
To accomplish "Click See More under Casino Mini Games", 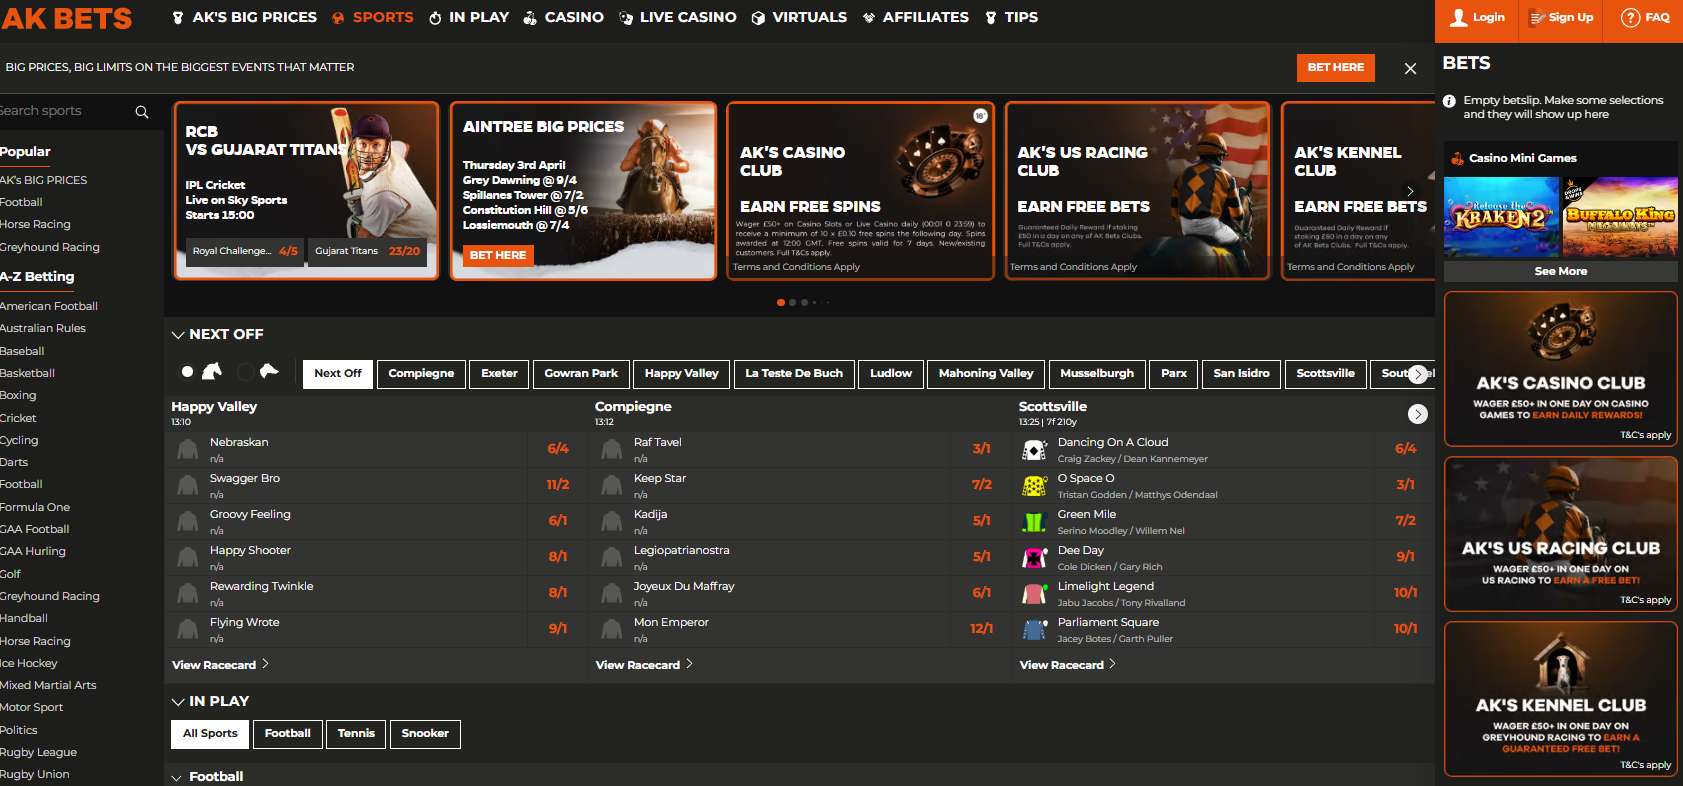I will (x=1560, y=271).
